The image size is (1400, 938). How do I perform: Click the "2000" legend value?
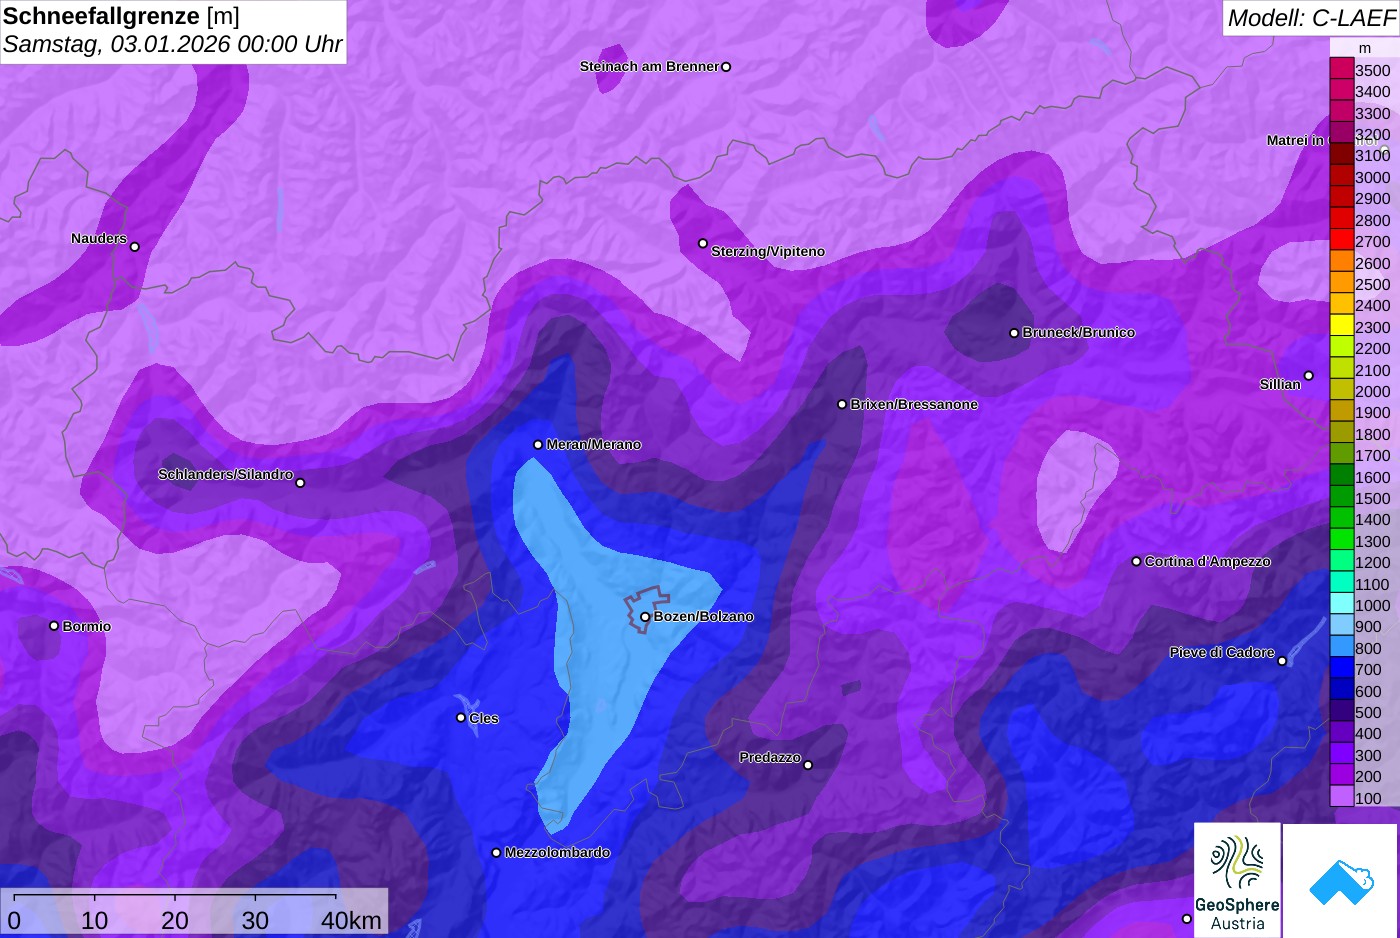click(x=1372, y=391)
